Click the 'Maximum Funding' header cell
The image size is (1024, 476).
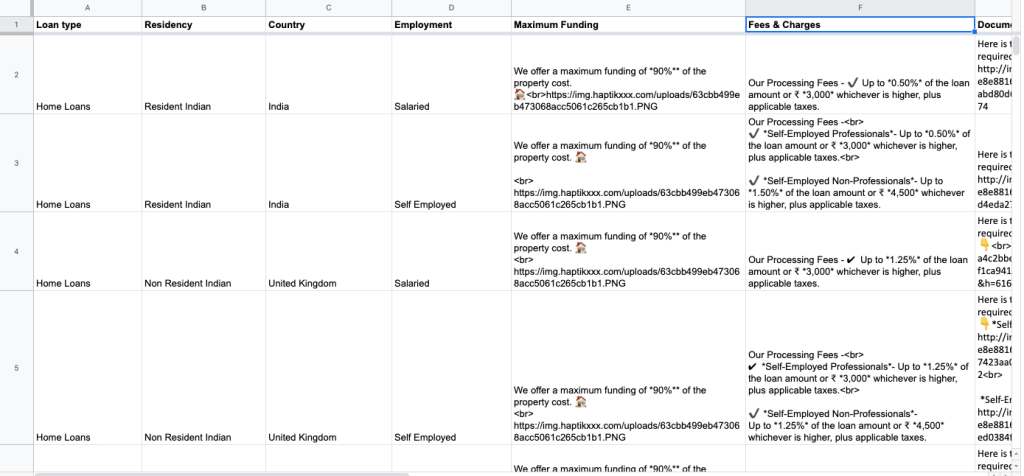tap(627, 25)
